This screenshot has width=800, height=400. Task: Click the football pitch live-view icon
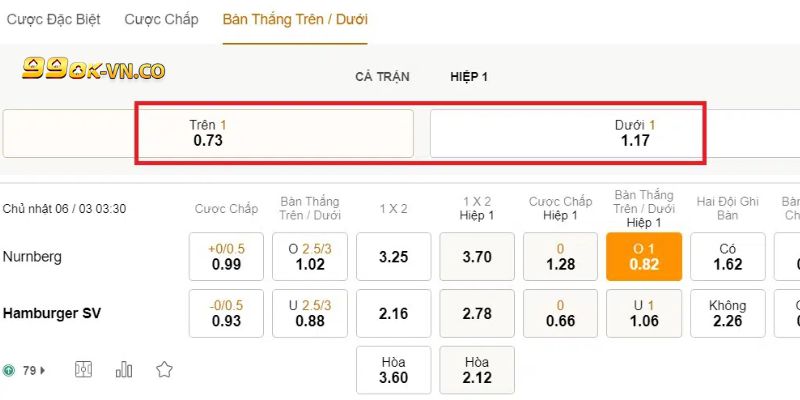tap(84, 370)
